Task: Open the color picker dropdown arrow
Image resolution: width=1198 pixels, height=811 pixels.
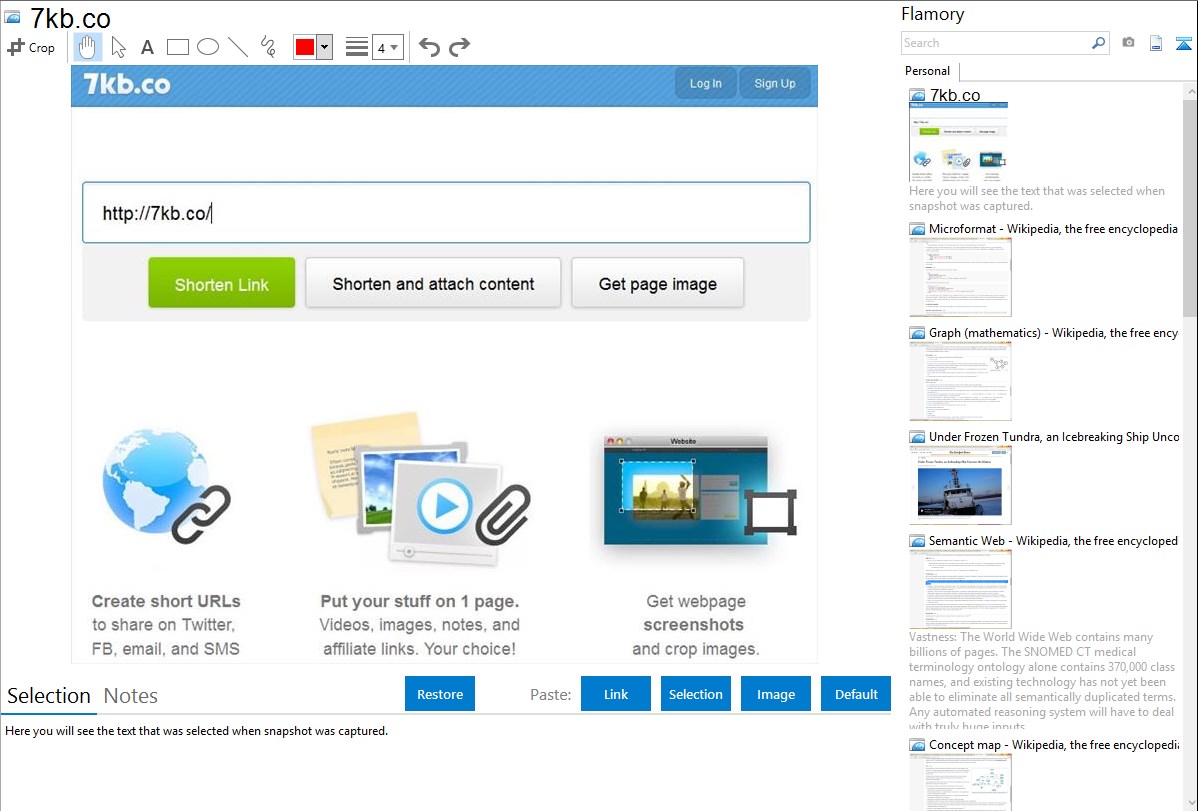Action: [x=324, y=47]
